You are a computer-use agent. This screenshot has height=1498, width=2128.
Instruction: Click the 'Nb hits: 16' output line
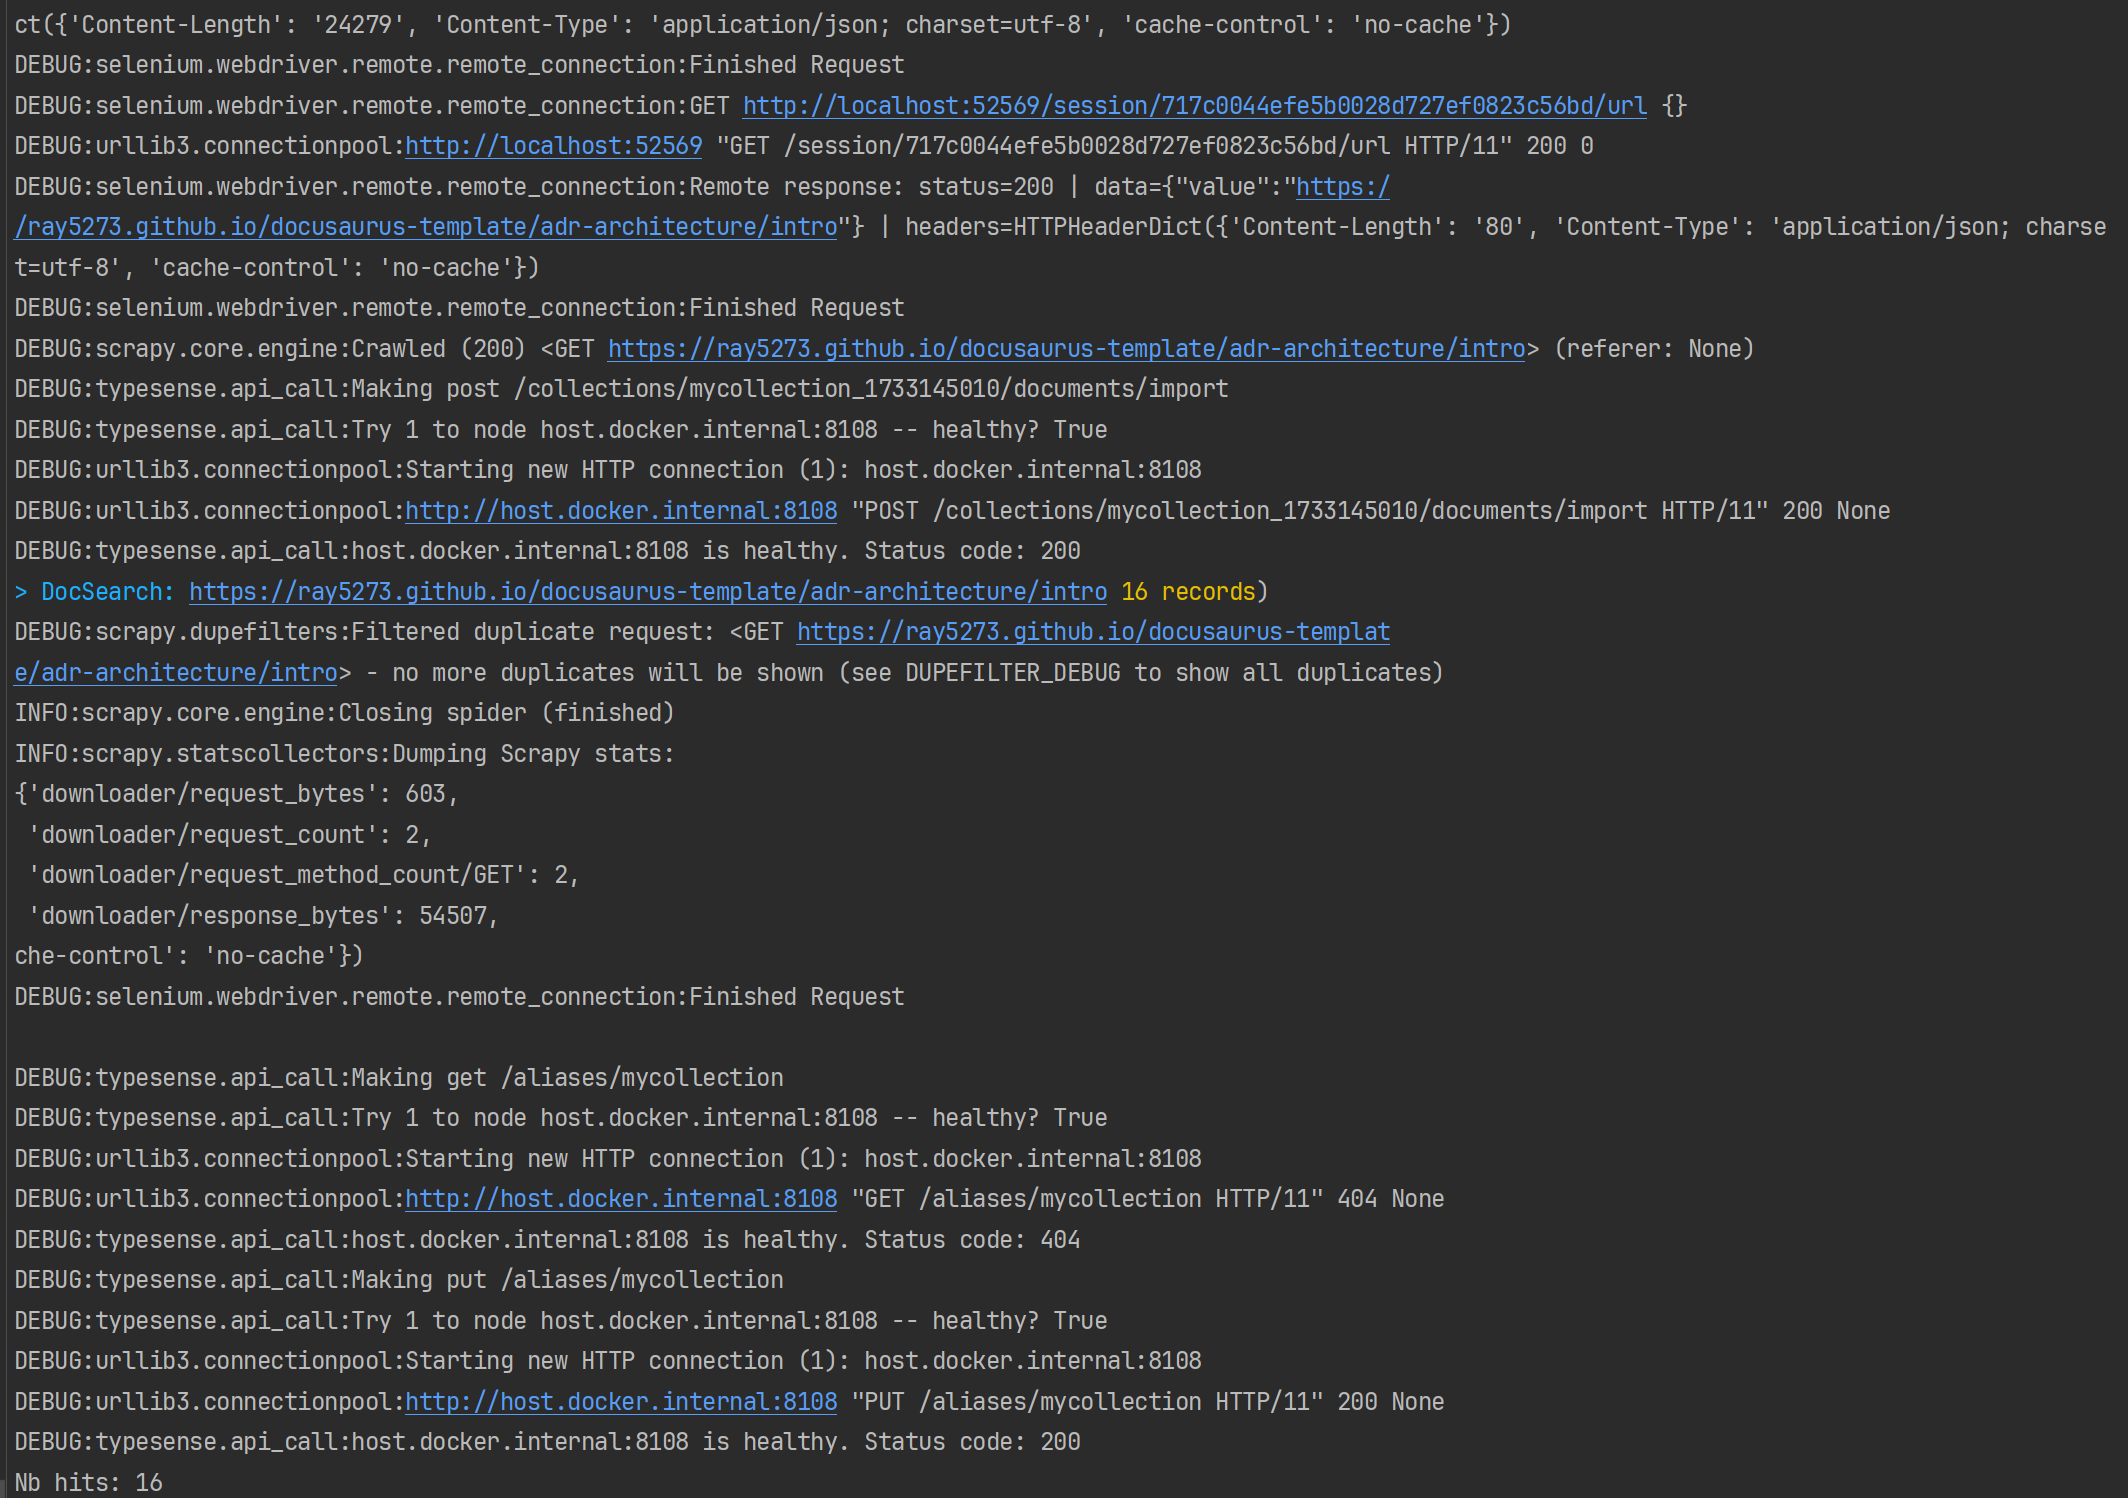(x=88, y=1483)
